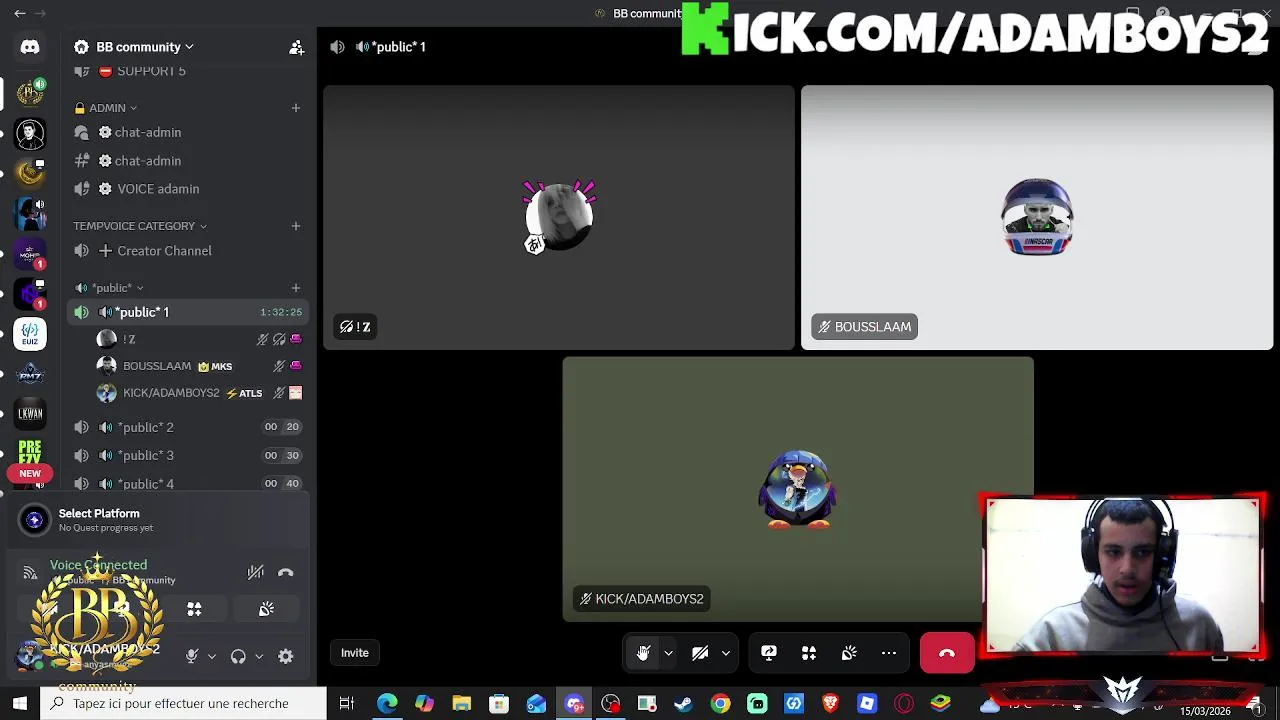This screenshot has width=1280, height=720.
Task: Open Roblox from the taskbar
Action: [867, 704]
